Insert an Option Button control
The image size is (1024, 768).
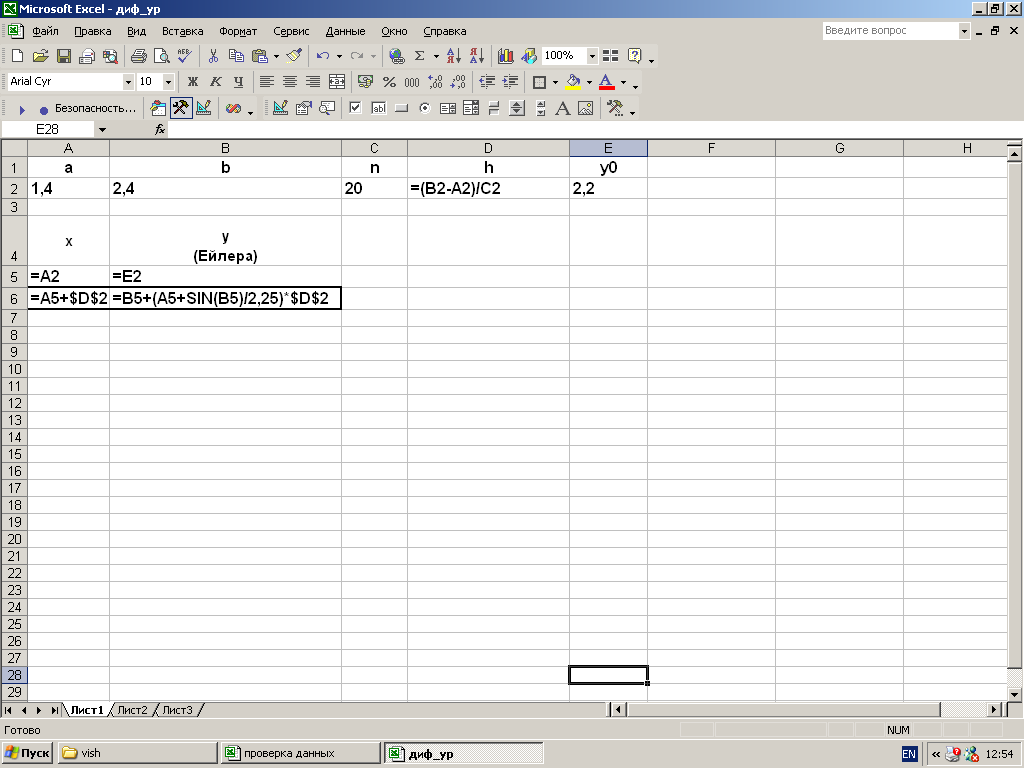point(424,108)
